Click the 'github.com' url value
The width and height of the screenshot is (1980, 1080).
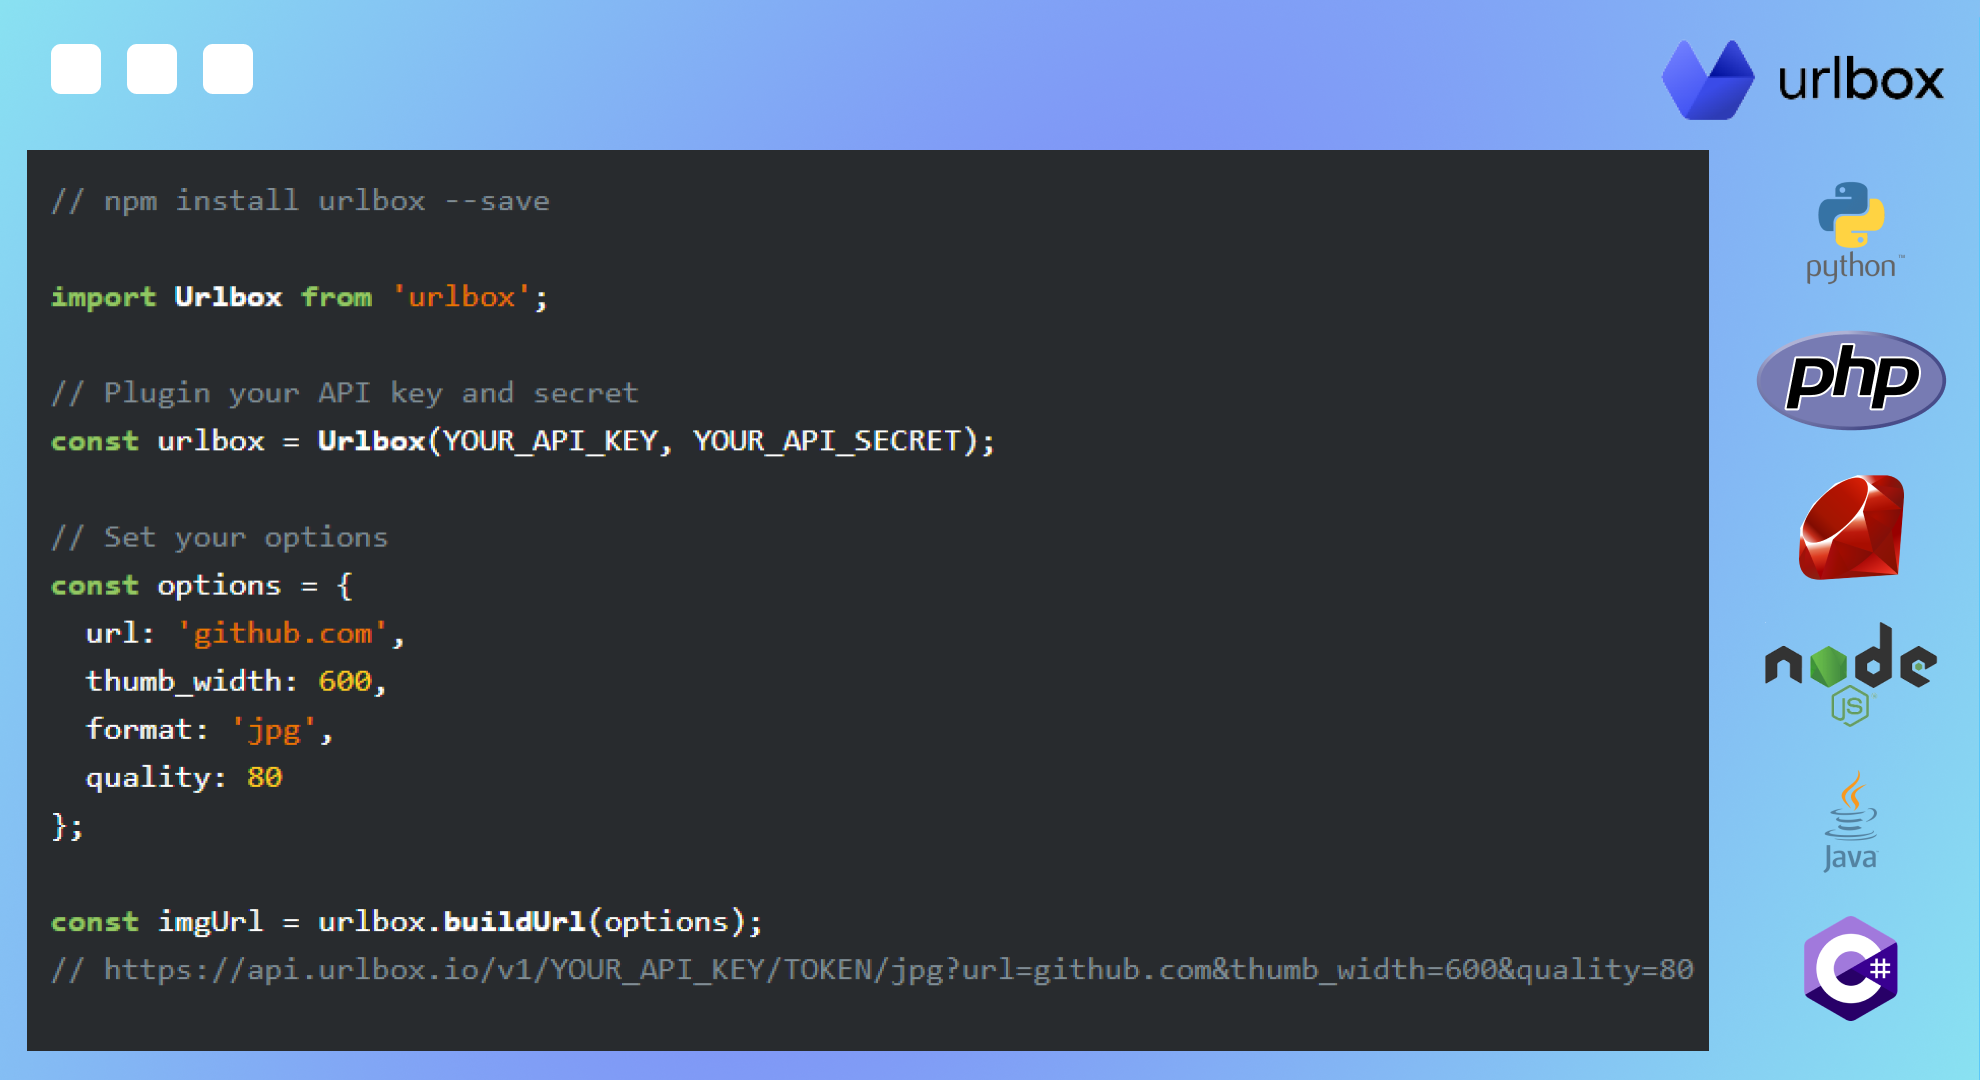(x=282, y=633)
